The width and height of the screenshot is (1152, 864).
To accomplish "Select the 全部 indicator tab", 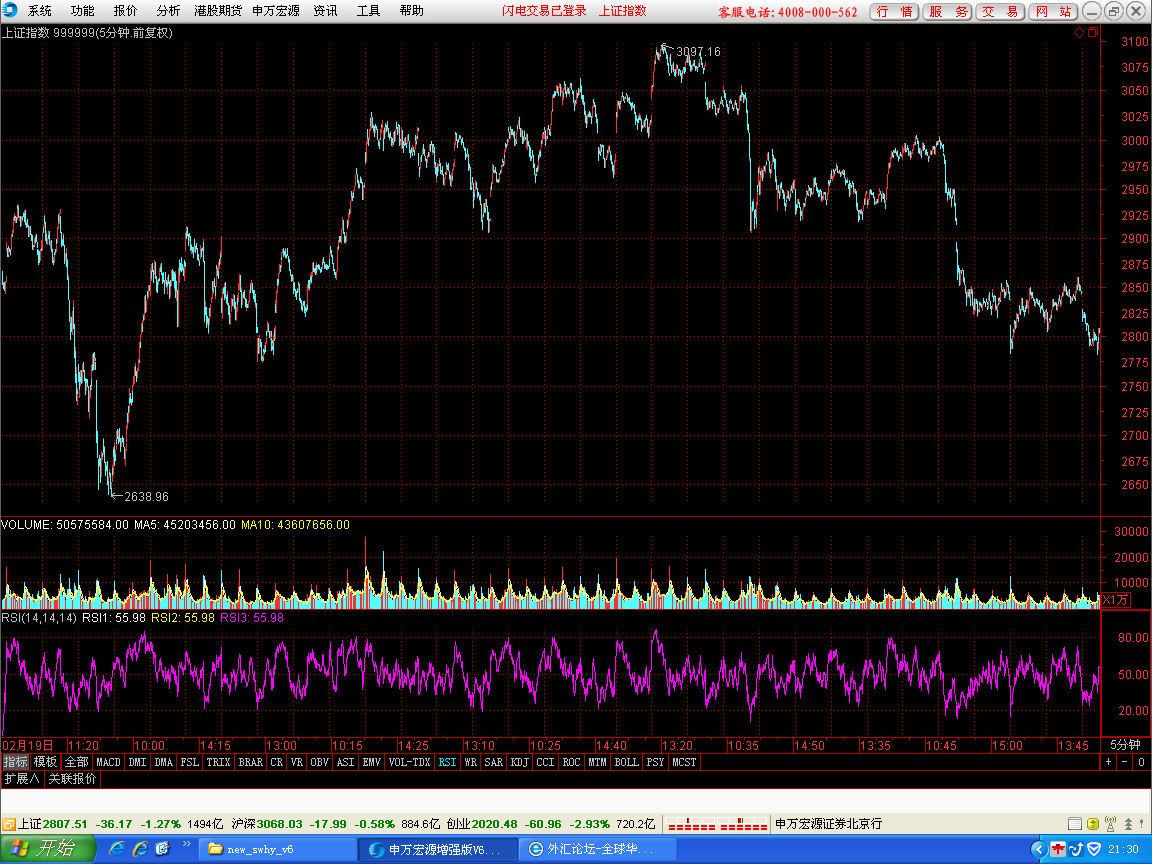I will tap(76, 762).
